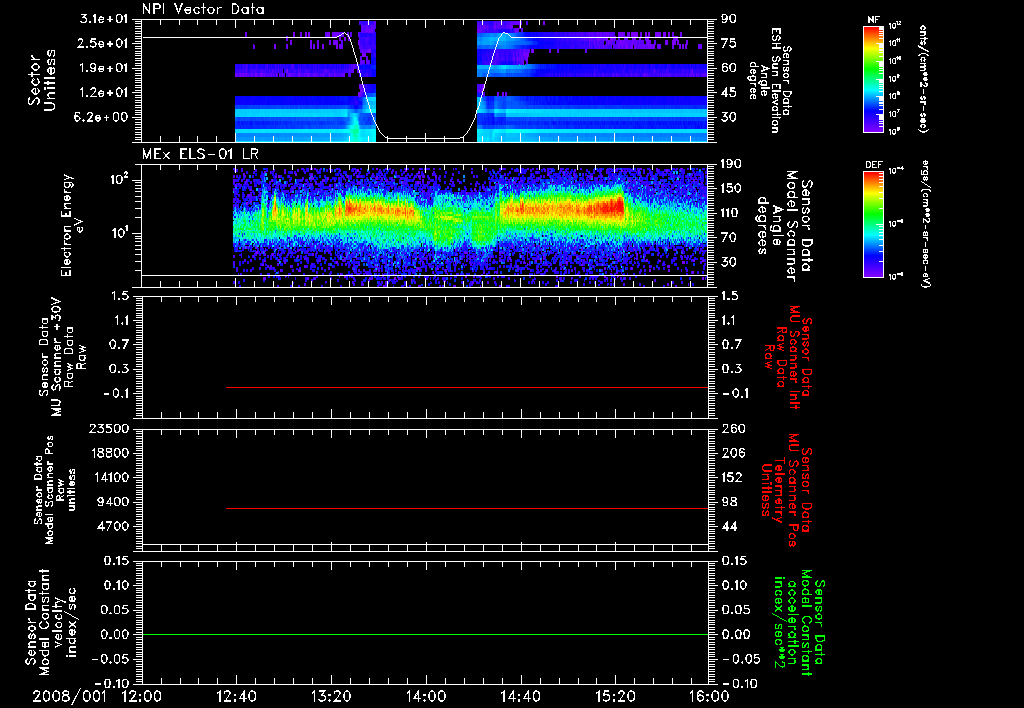Click the DEF color scale bar
Screen dimensions: 1024x708
[x=874, y=224]
